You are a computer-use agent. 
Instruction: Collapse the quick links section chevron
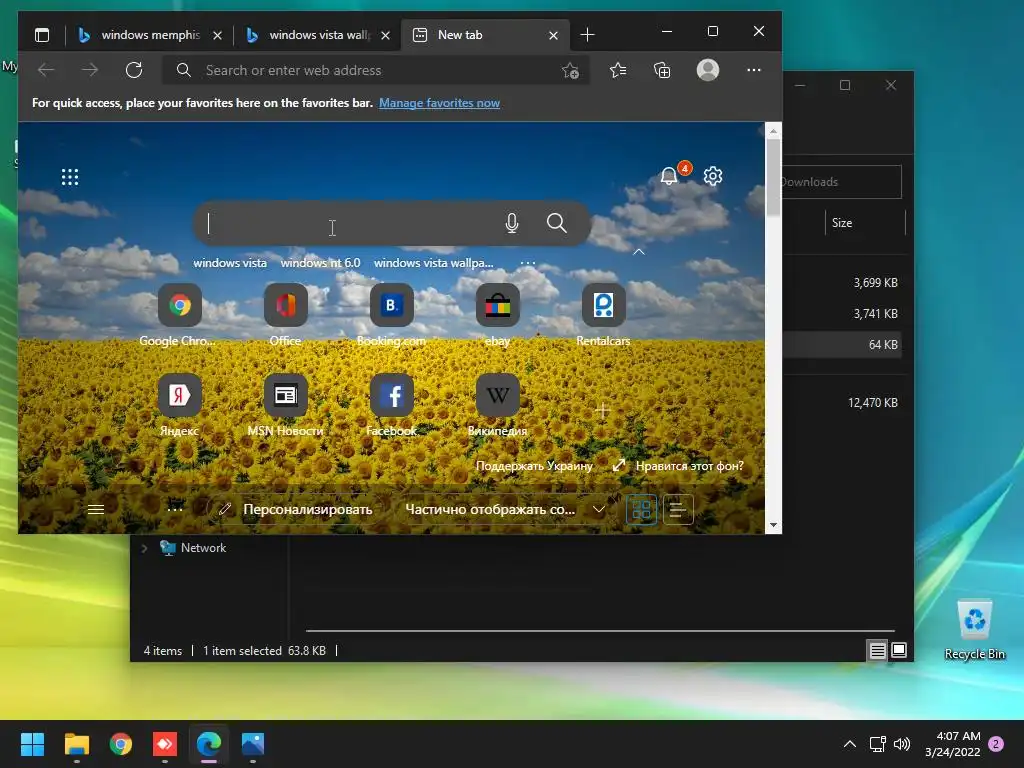click(x=639, y=252)
